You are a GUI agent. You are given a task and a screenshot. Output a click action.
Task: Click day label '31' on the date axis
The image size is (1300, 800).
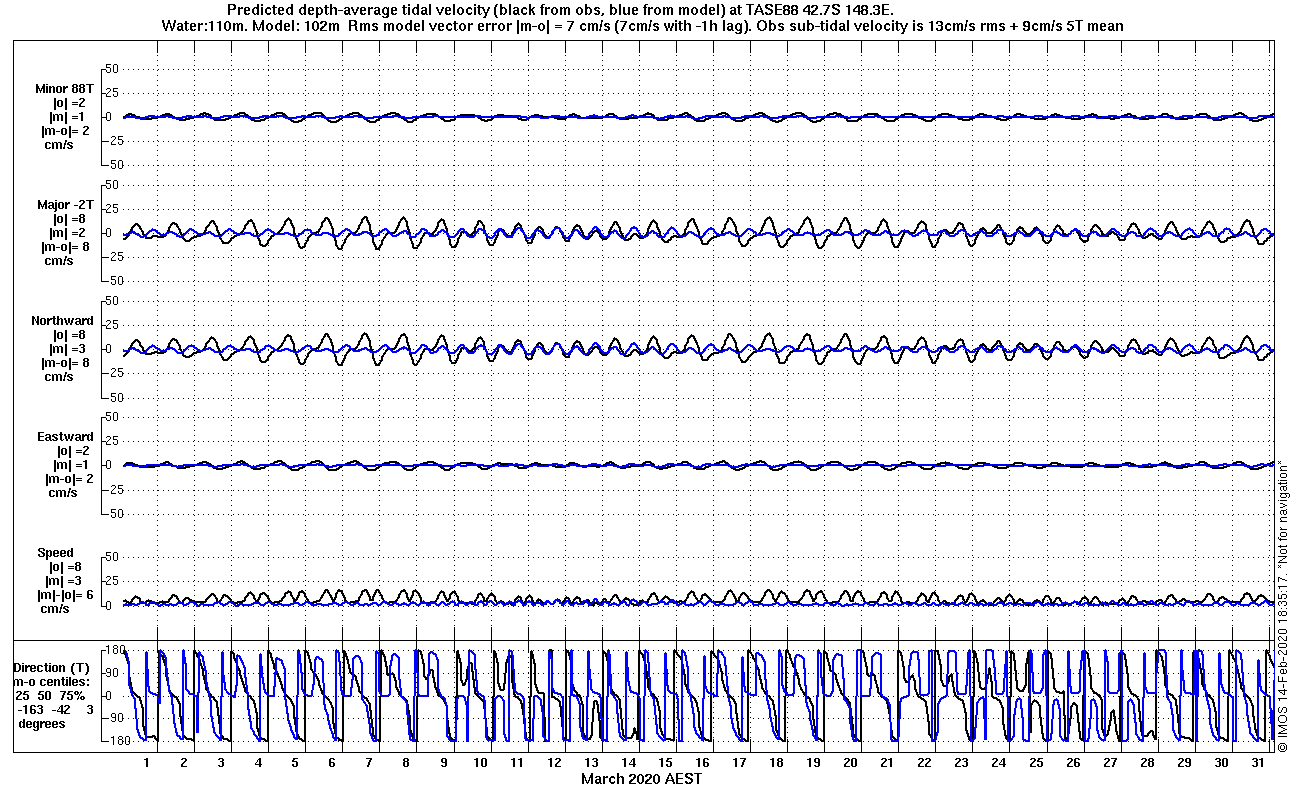pos(1258,762)
